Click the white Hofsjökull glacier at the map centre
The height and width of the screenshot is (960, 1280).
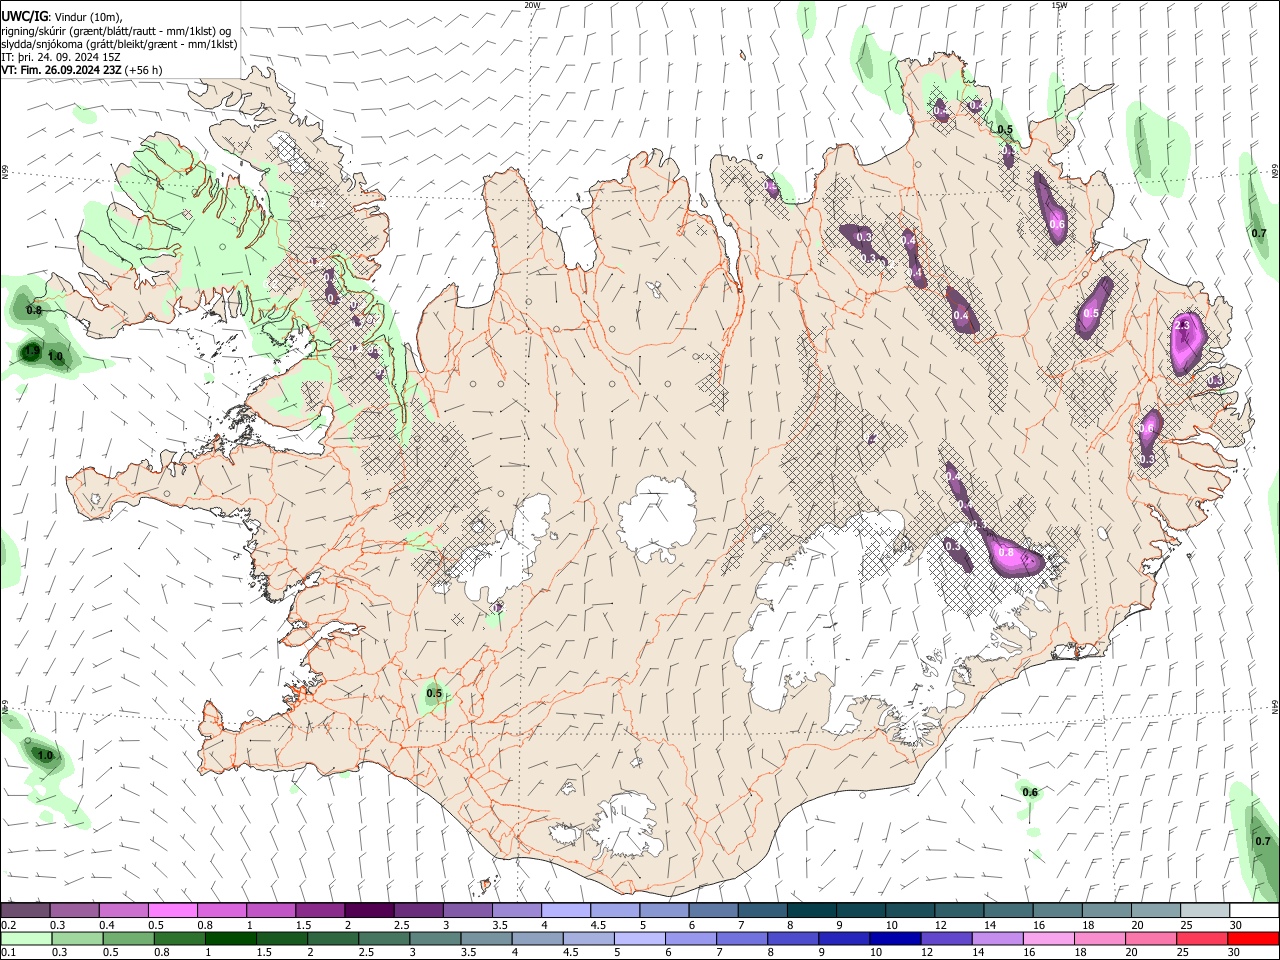pos(657,518)
